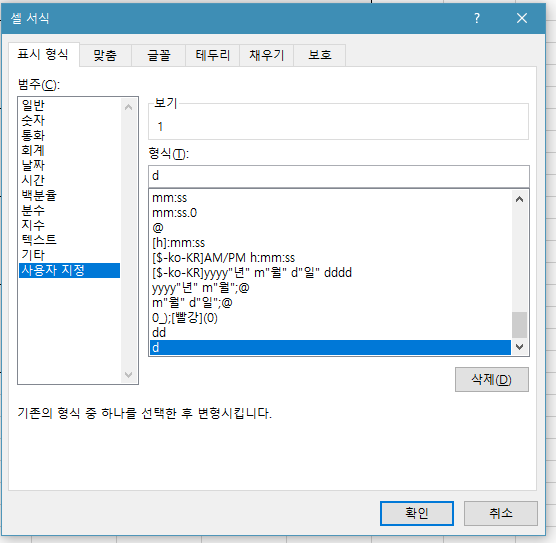Open the 테두리 tab
The height and width of the screenshot is (543, 556).
point(213,55)
